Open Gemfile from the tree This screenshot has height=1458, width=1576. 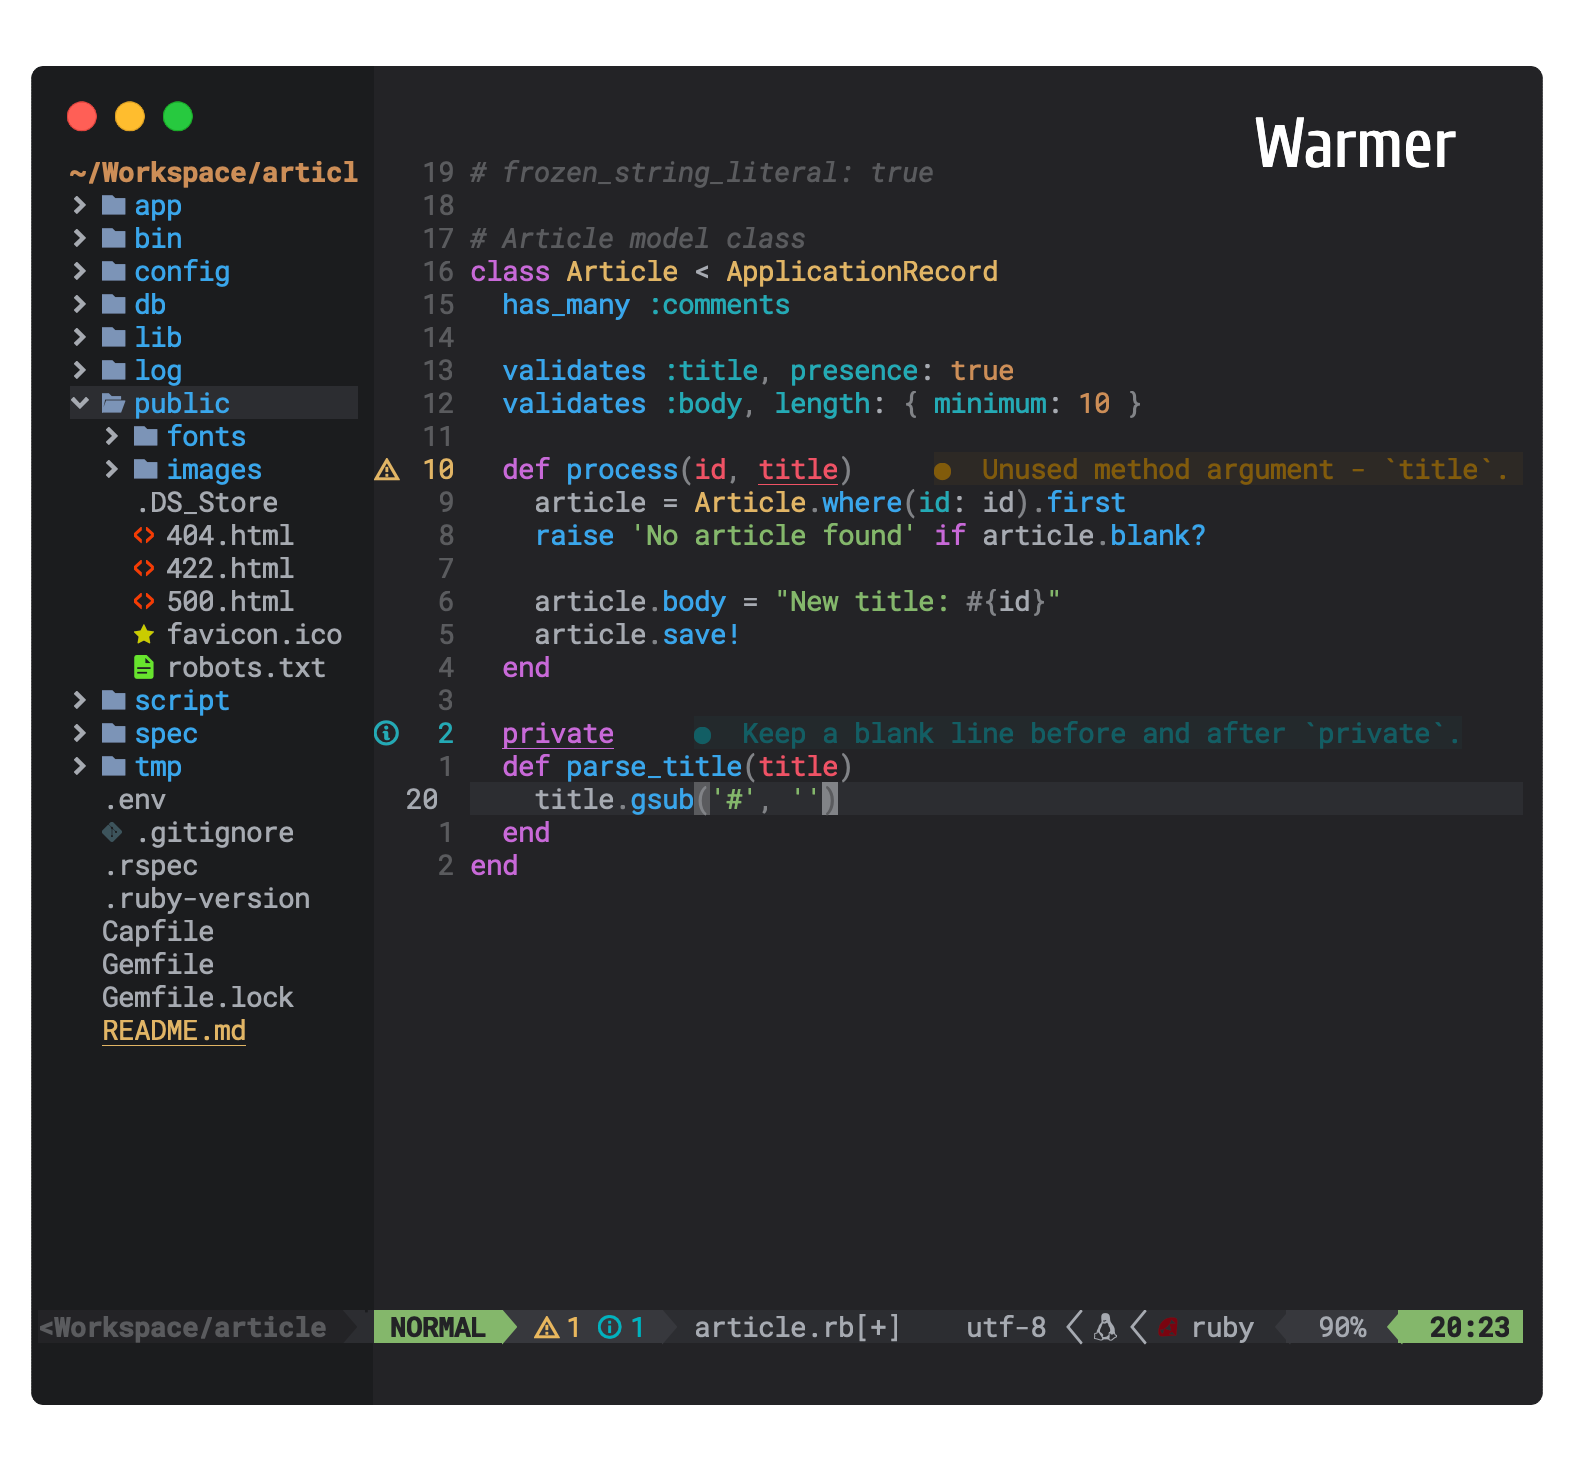(158, 964)
